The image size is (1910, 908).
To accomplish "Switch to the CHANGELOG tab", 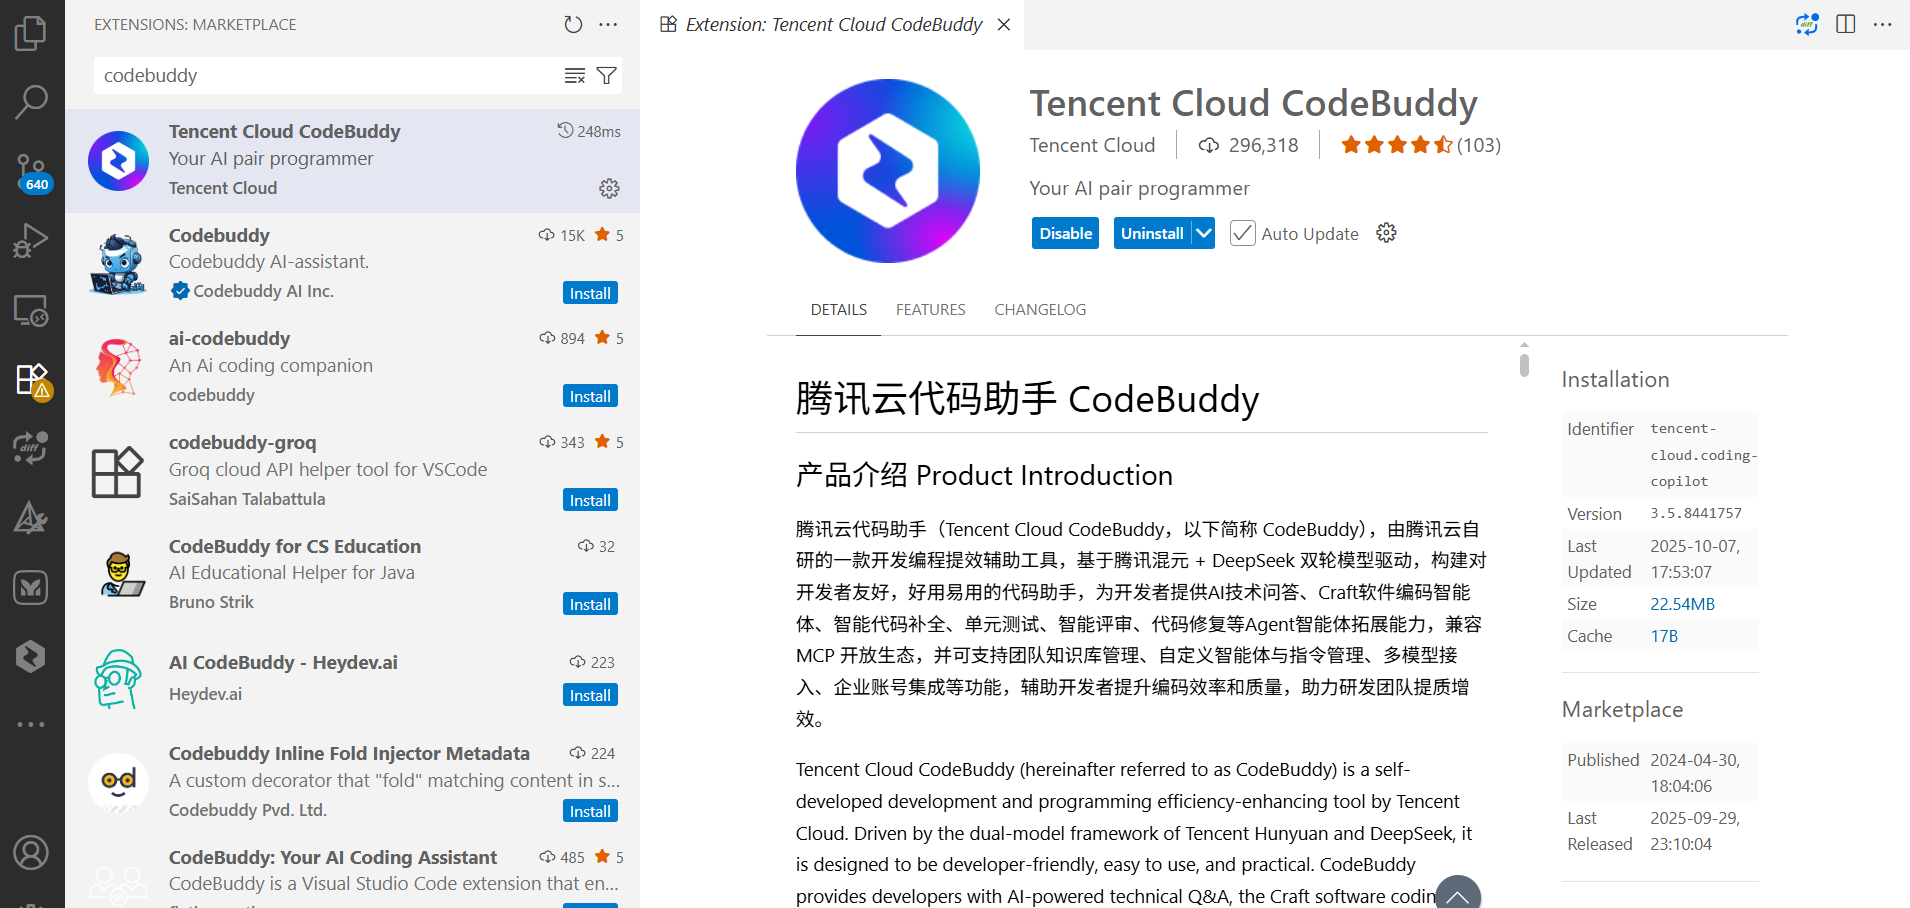I will pos(1040,310).
